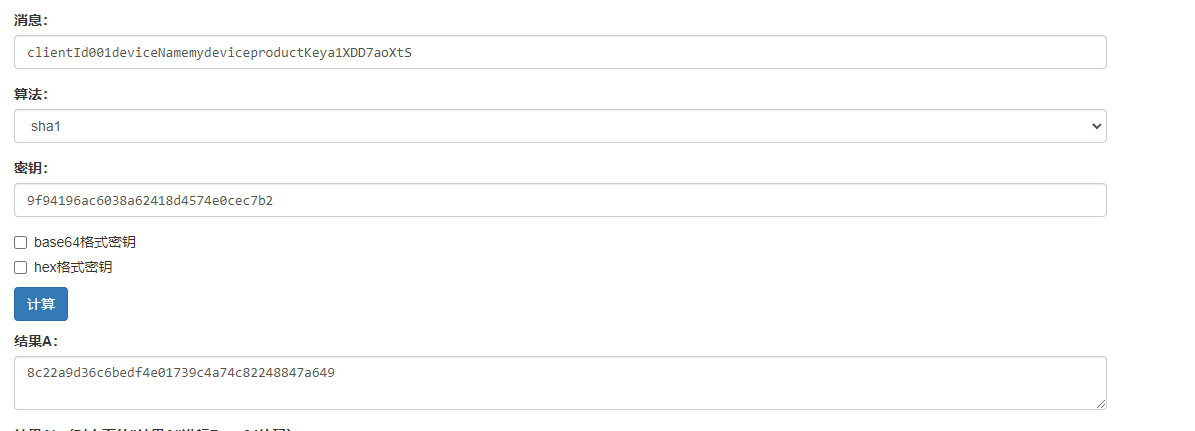
Task: Click the 算法: label
Action: click(x=31, y=94)
